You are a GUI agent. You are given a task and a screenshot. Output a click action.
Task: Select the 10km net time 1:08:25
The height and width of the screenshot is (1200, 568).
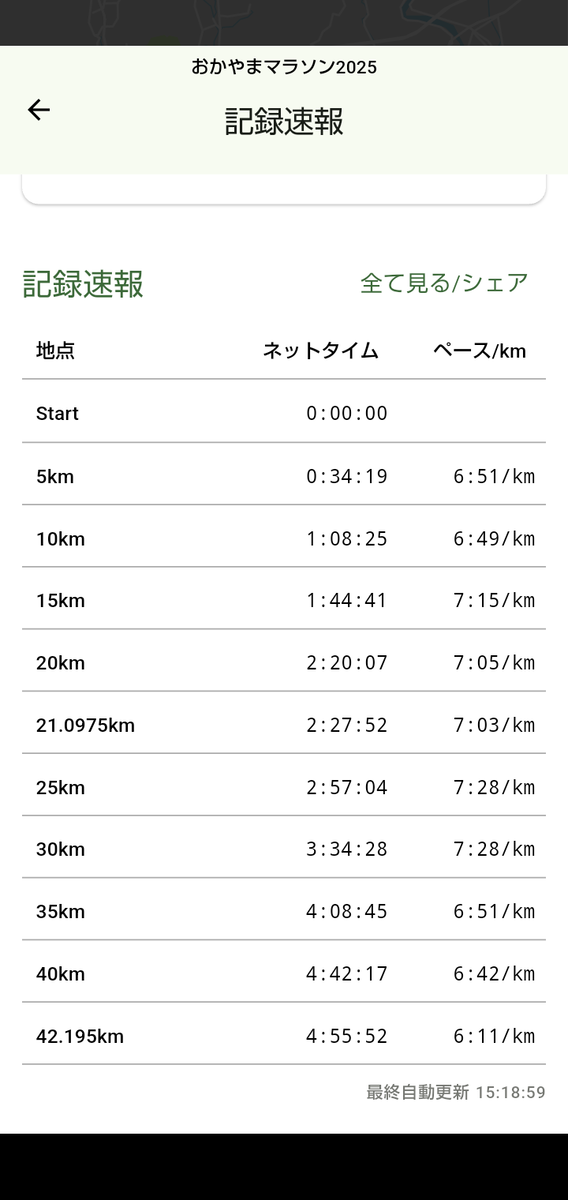tap(347, 539)
